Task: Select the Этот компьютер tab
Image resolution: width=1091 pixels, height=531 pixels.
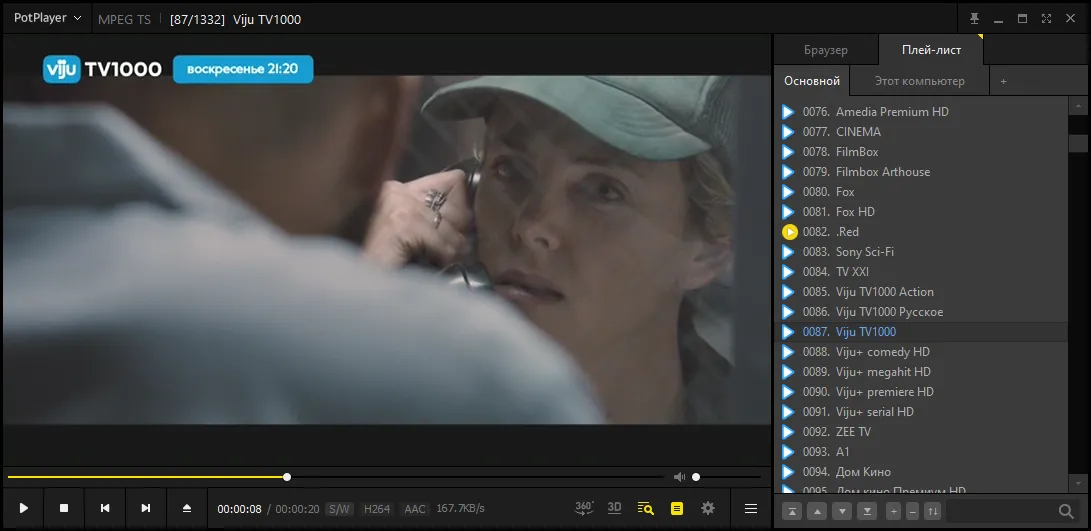Action: coord(919,81)
